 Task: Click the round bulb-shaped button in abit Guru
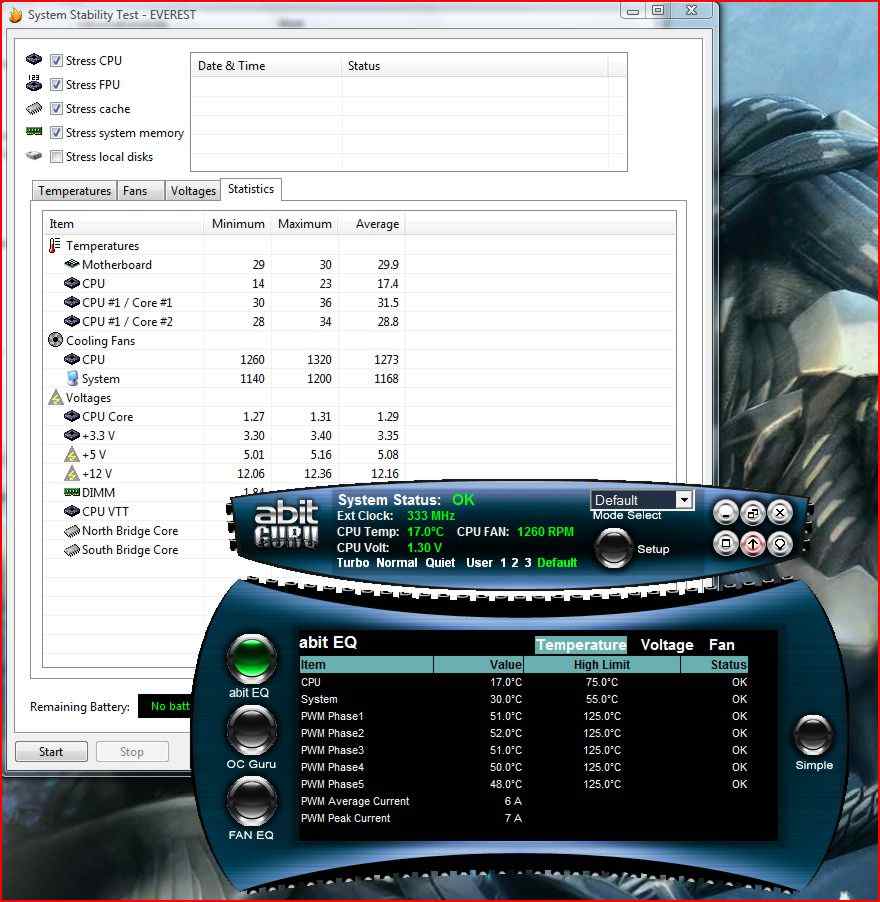click(x=780, y=544)
